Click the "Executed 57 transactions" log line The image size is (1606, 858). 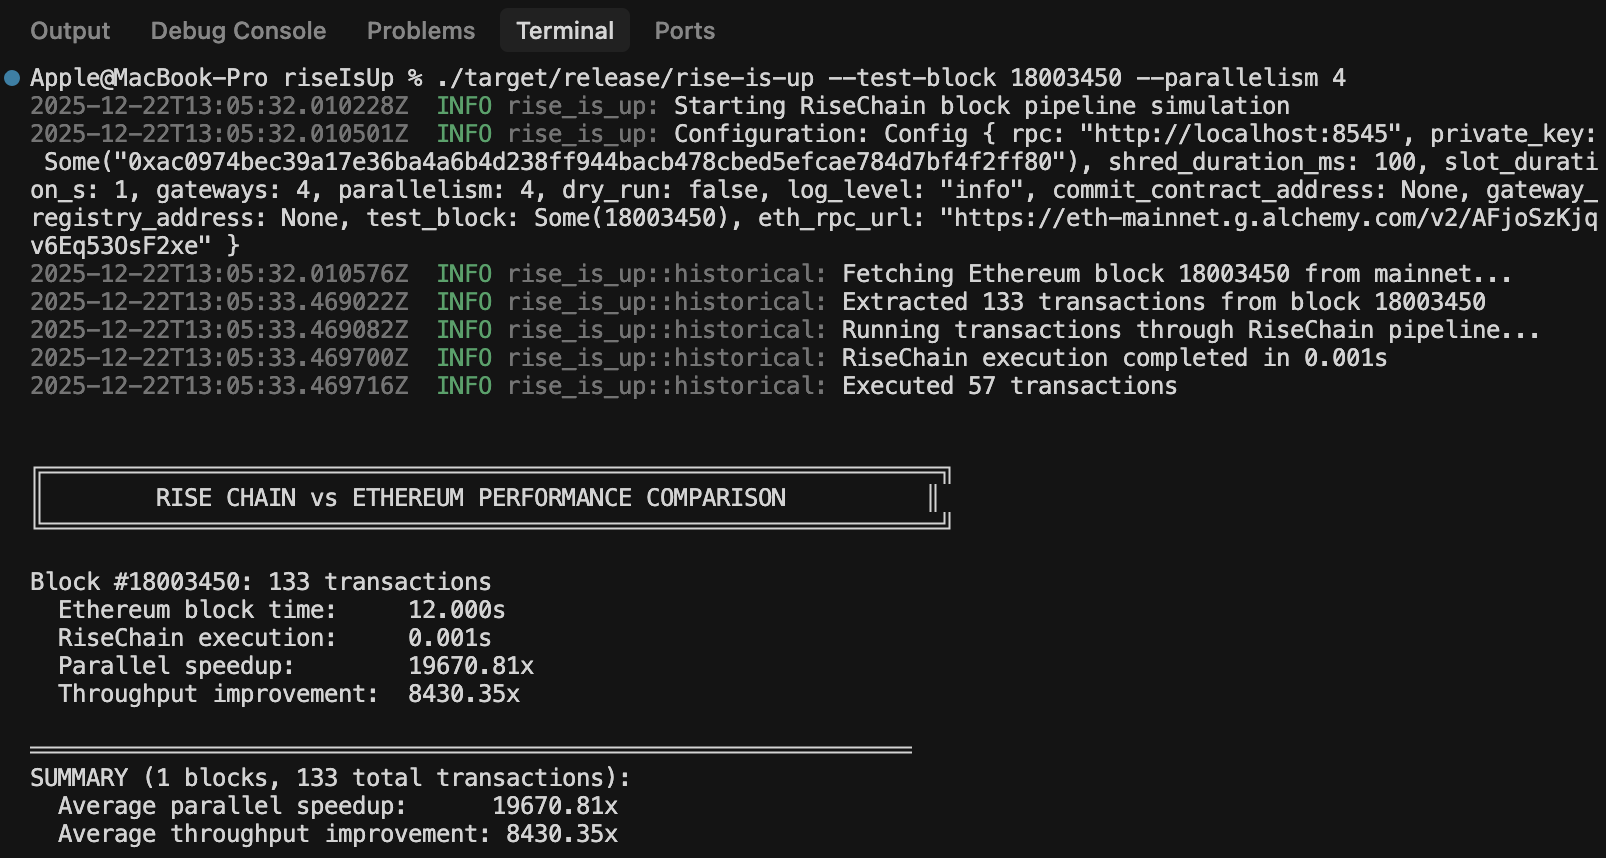pyautogui.click(x=1009, y=386)
